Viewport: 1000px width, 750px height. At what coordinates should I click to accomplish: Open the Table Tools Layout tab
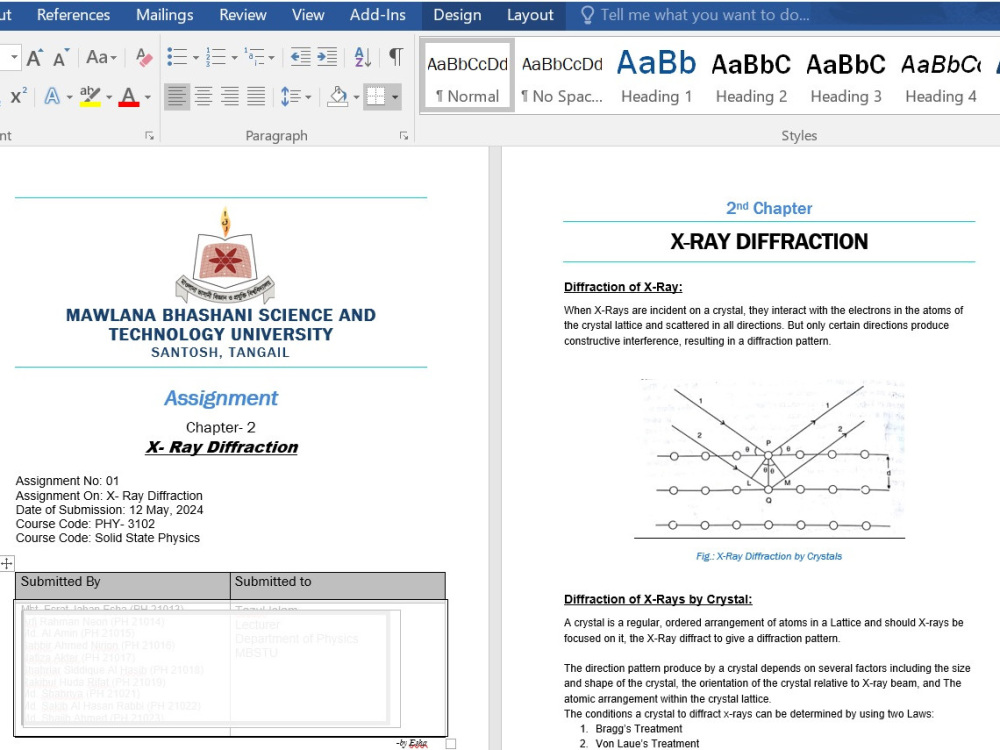pos(530,15)
